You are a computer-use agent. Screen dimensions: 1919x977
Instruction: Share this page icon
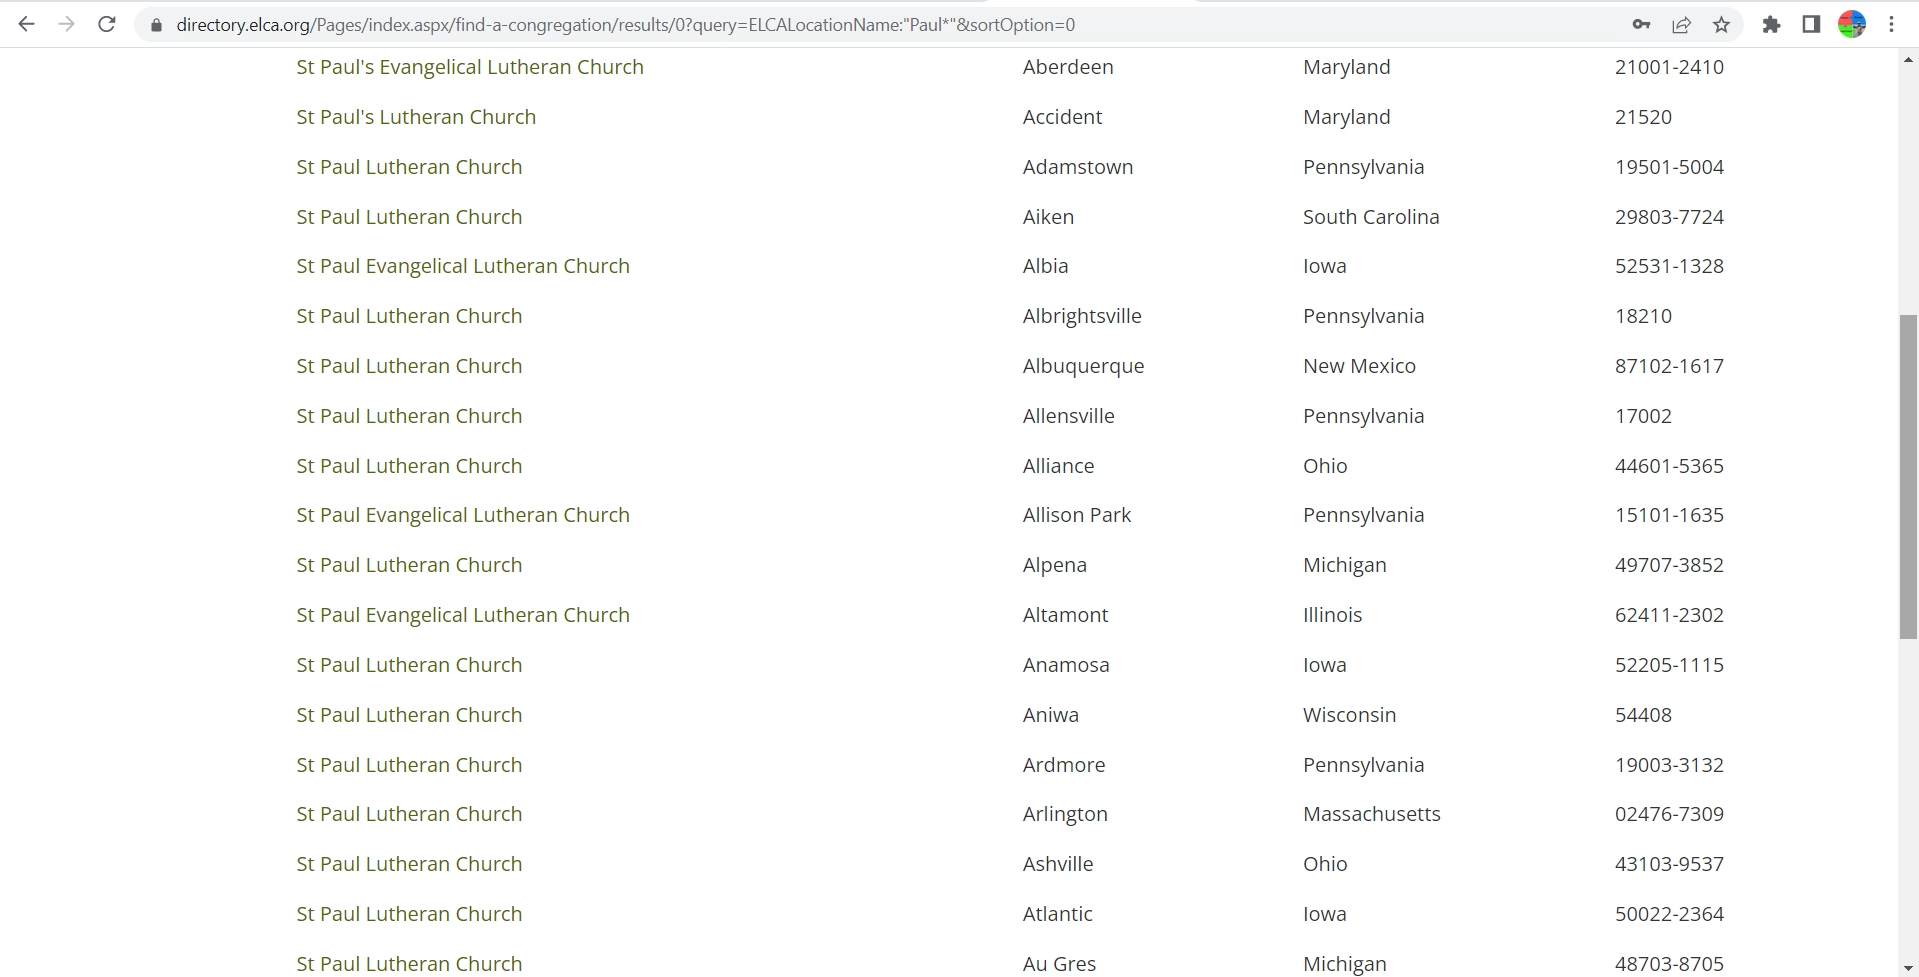tap(1681, 25)
